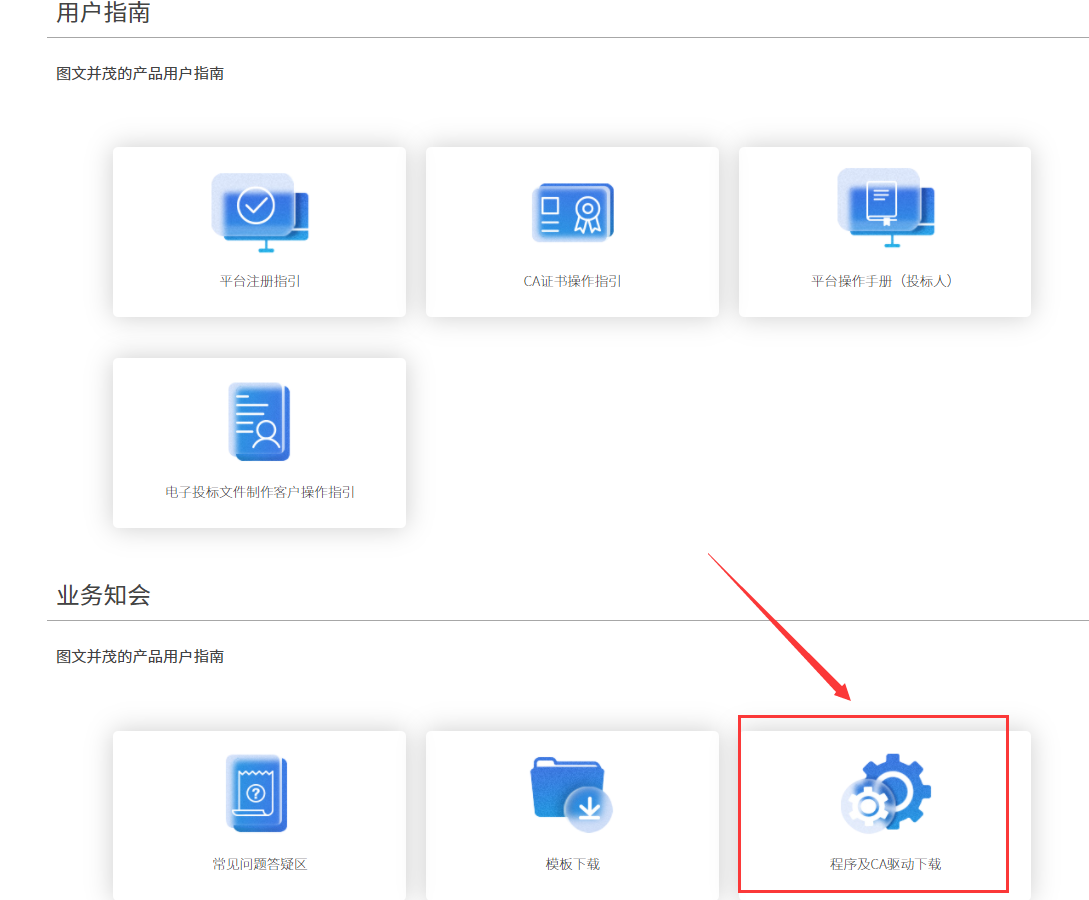Select the 模板下载 text label
The width and height of the screenshot is (1089, 900).
pyautogui.click(x=572, y=864)
